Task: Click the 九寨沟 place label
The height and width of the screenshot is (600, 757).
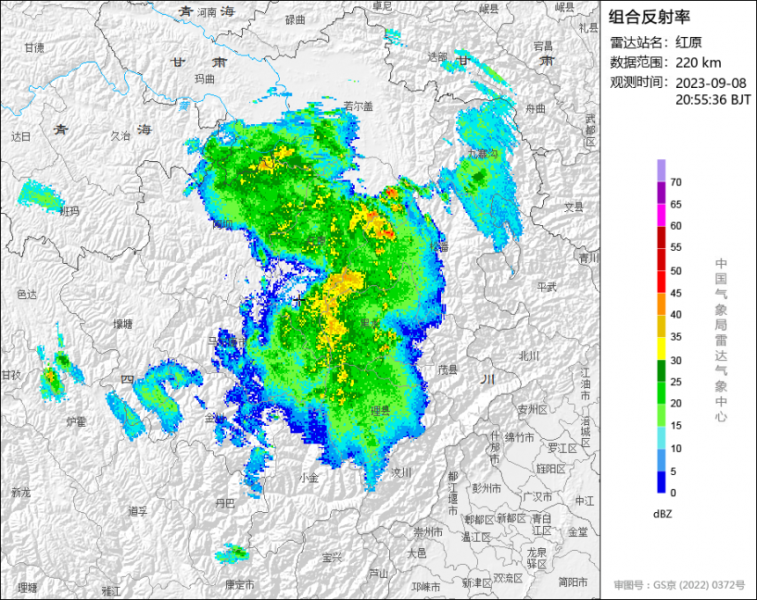Action: 483,154
